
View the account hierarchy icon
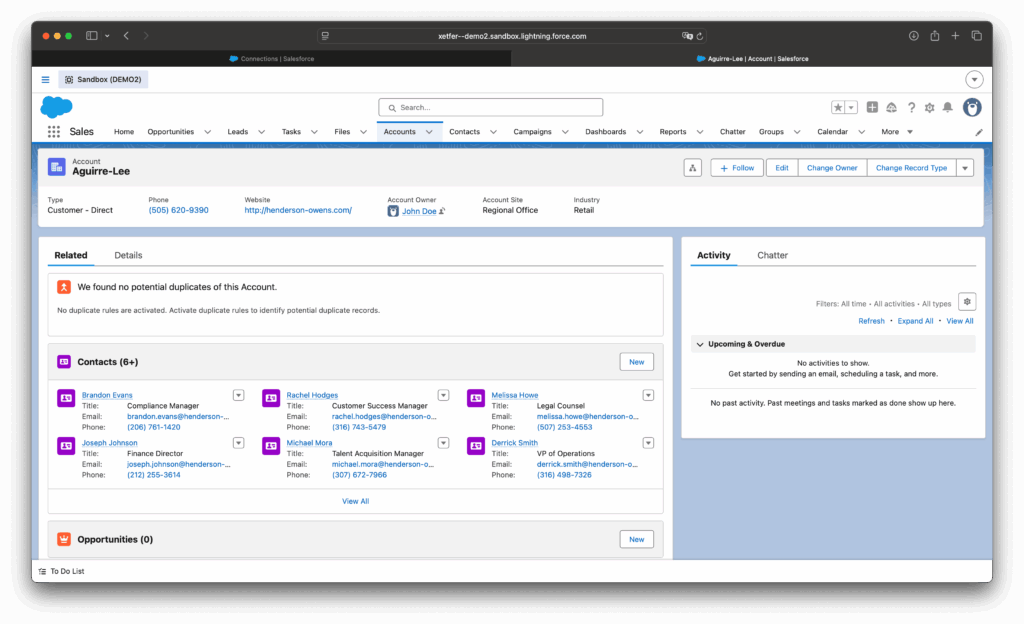(693, 168)
